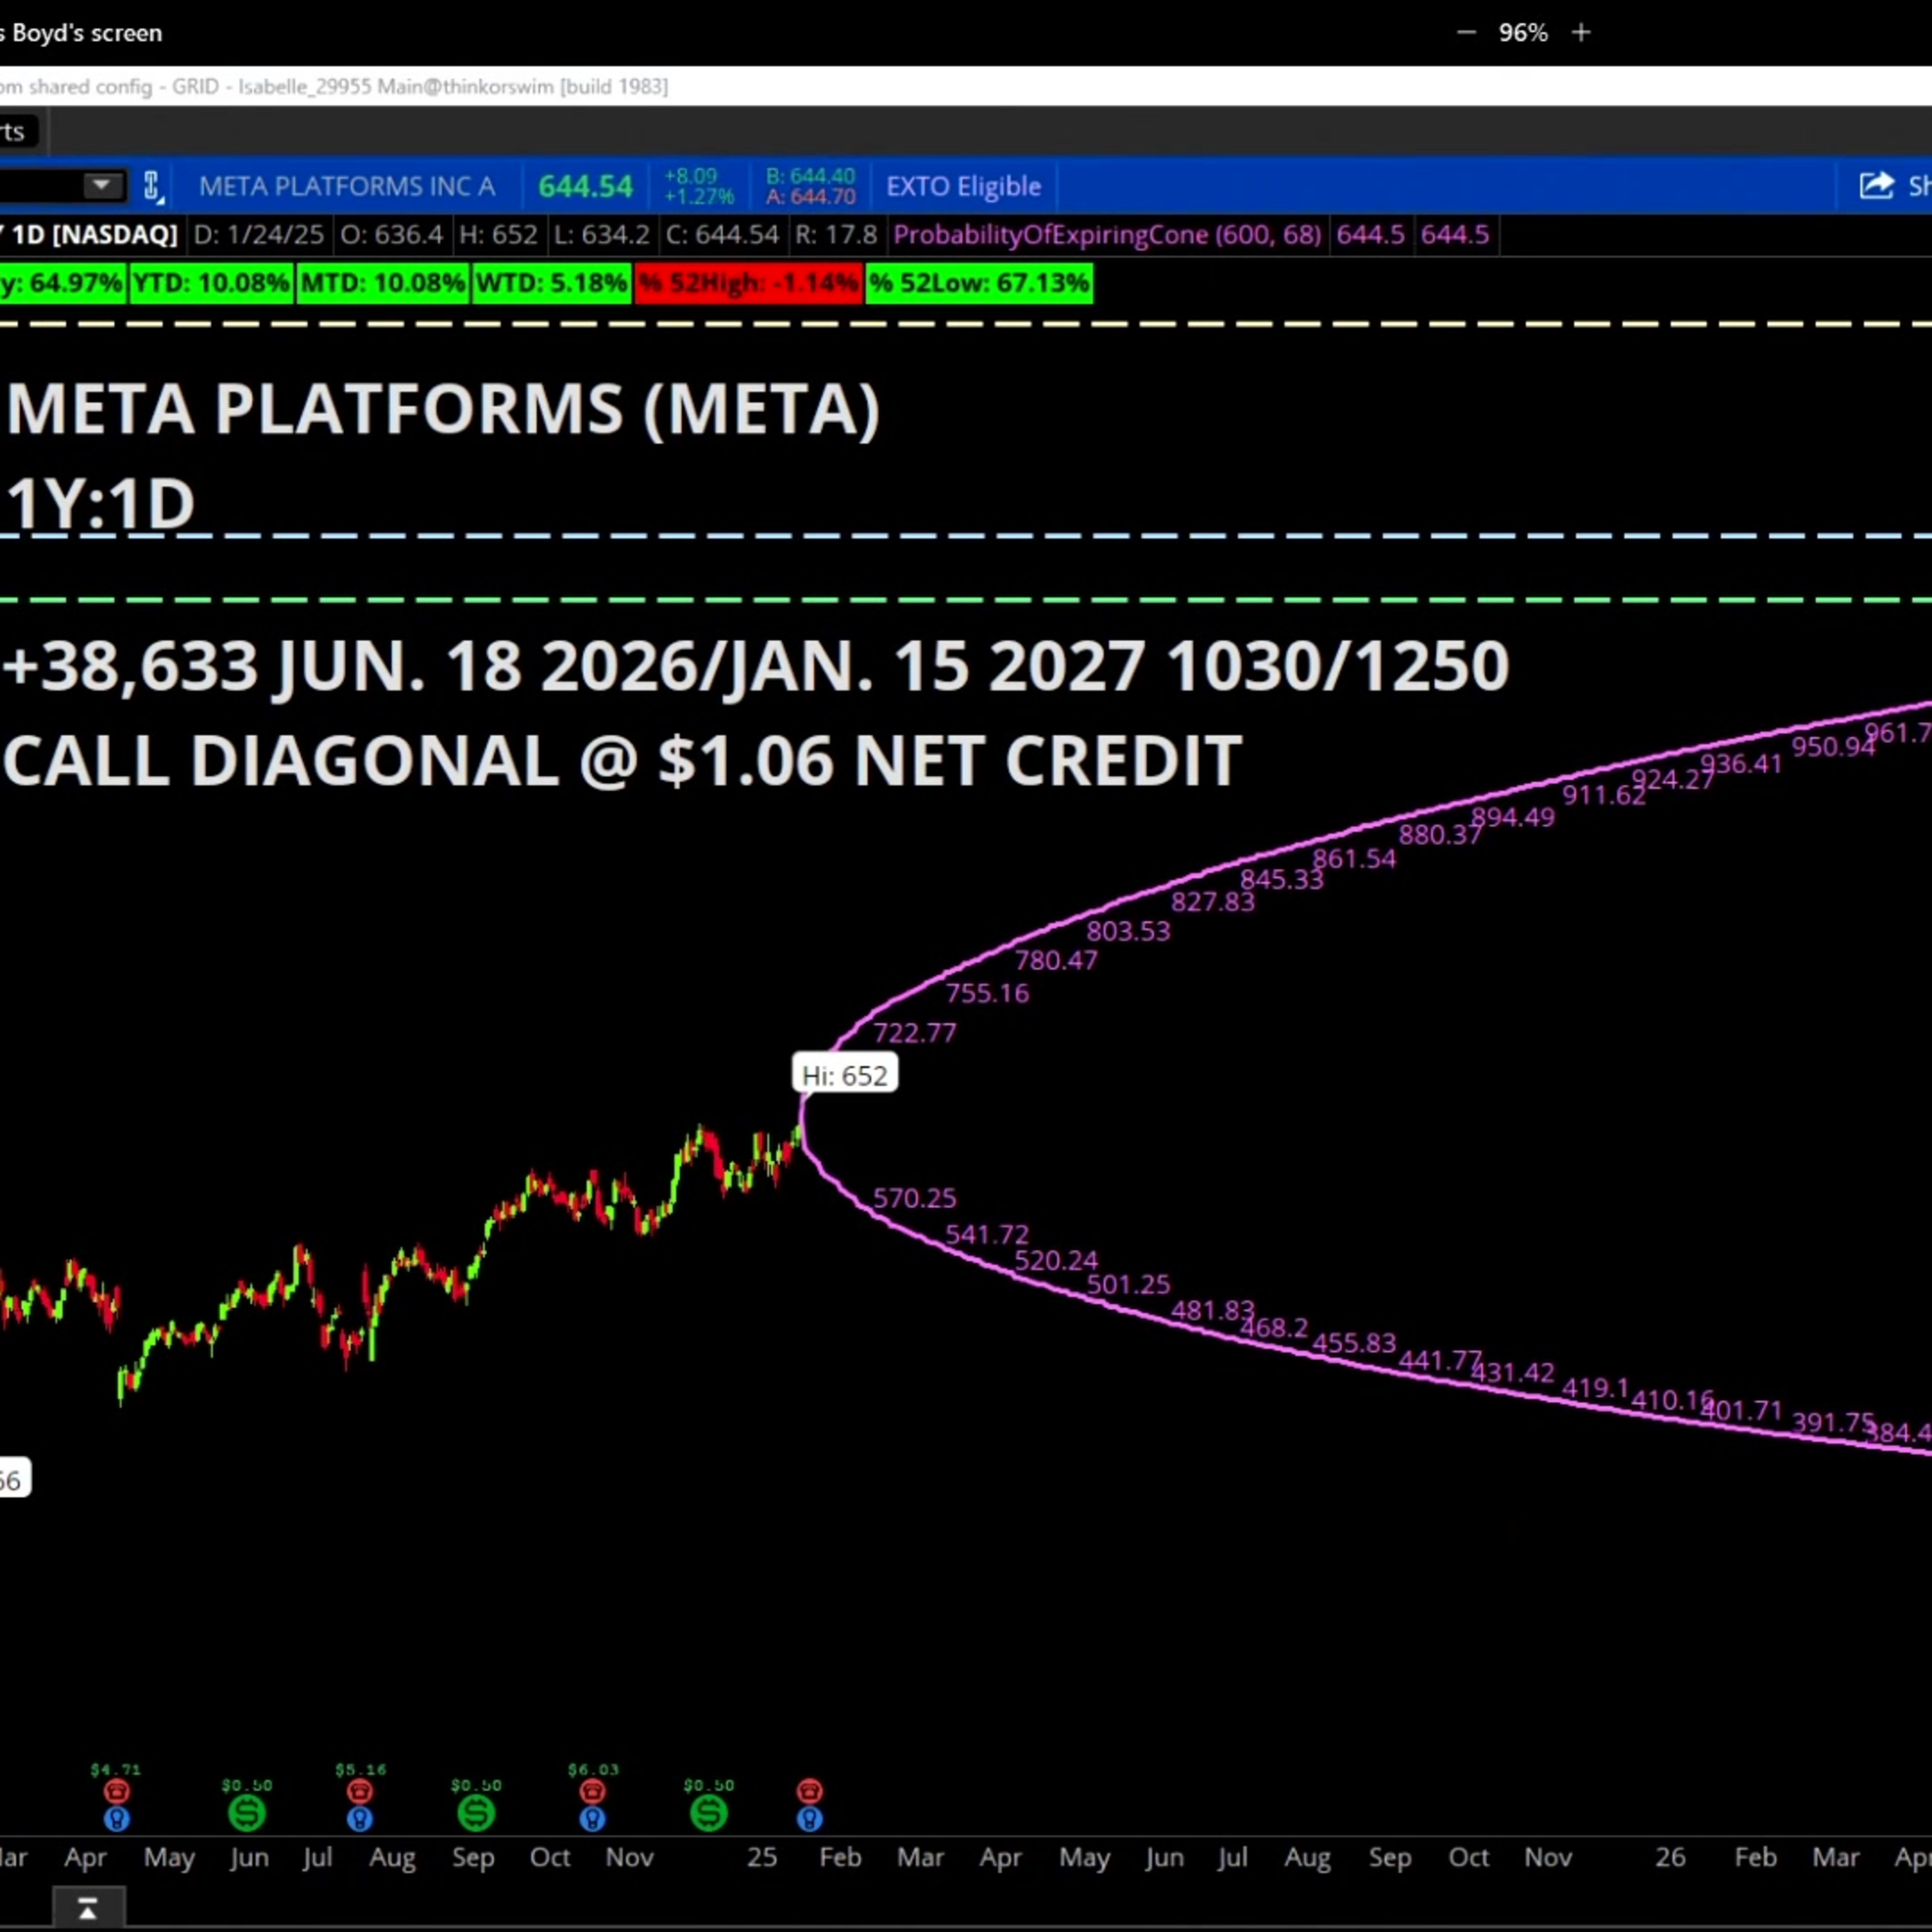Click the 803.53 upper cone value

click(1128, 932)
